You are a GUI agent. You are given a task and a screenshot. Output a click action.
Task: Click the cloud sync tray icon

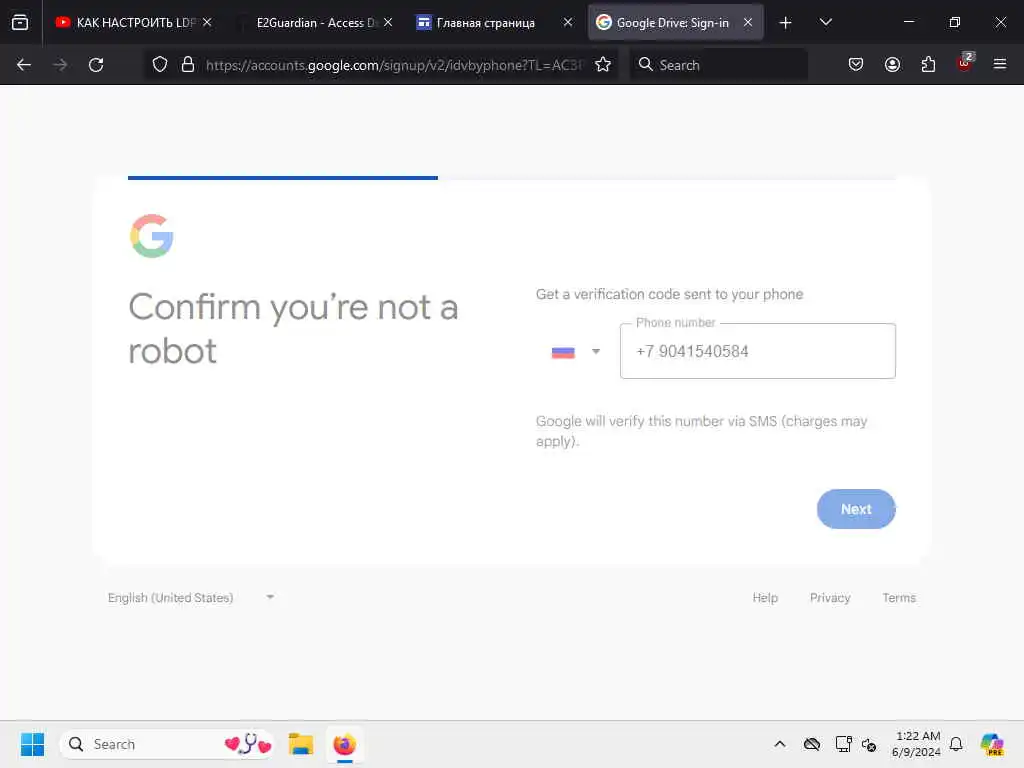(x=812, y=744)
